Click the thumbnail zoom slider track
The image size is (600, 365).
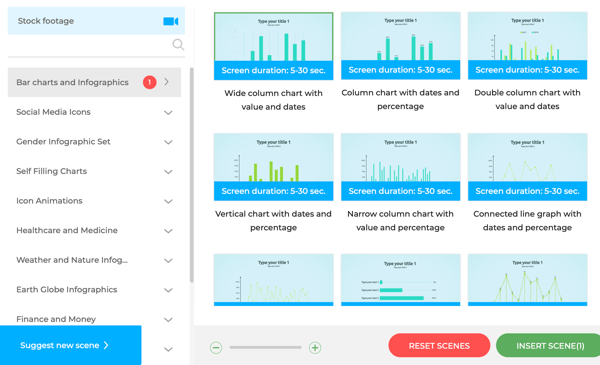pyautogui.click(x=265, y=347)
